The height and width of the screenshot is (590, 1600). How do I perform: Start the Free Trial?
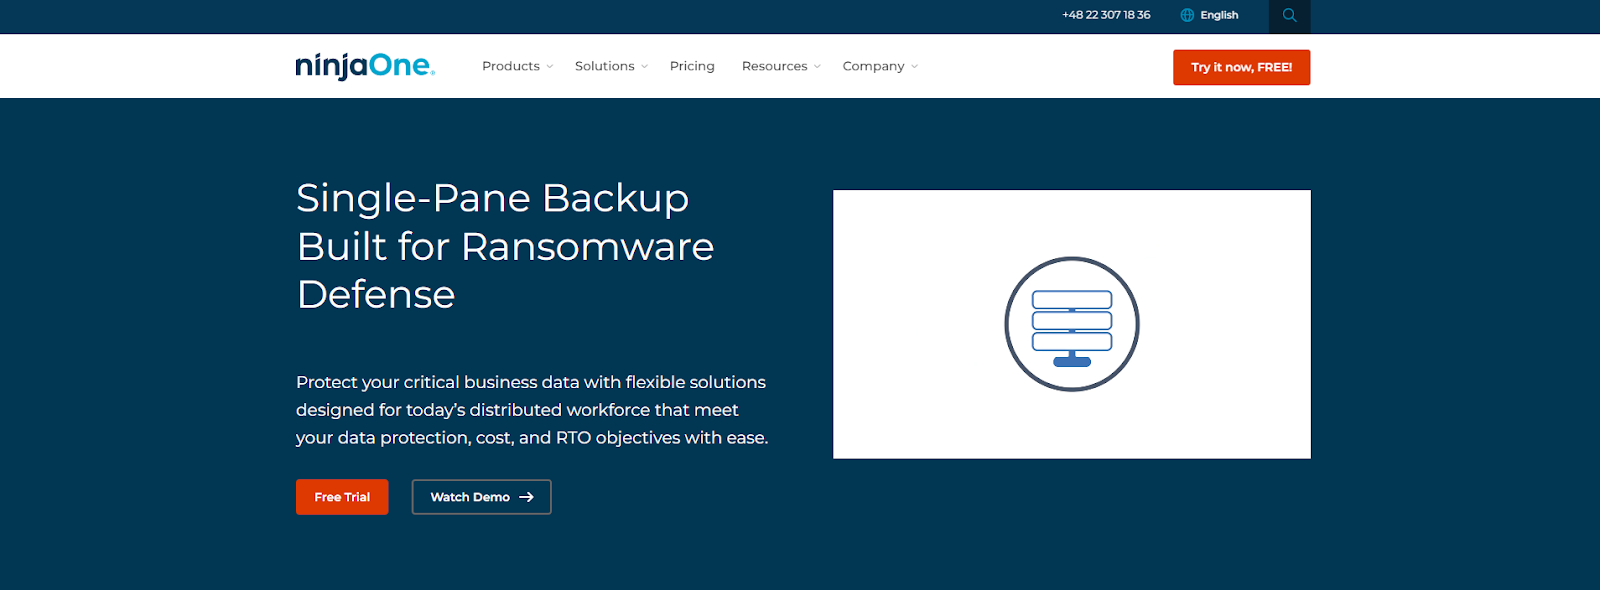pyautogui.click(x=342, y=497)
